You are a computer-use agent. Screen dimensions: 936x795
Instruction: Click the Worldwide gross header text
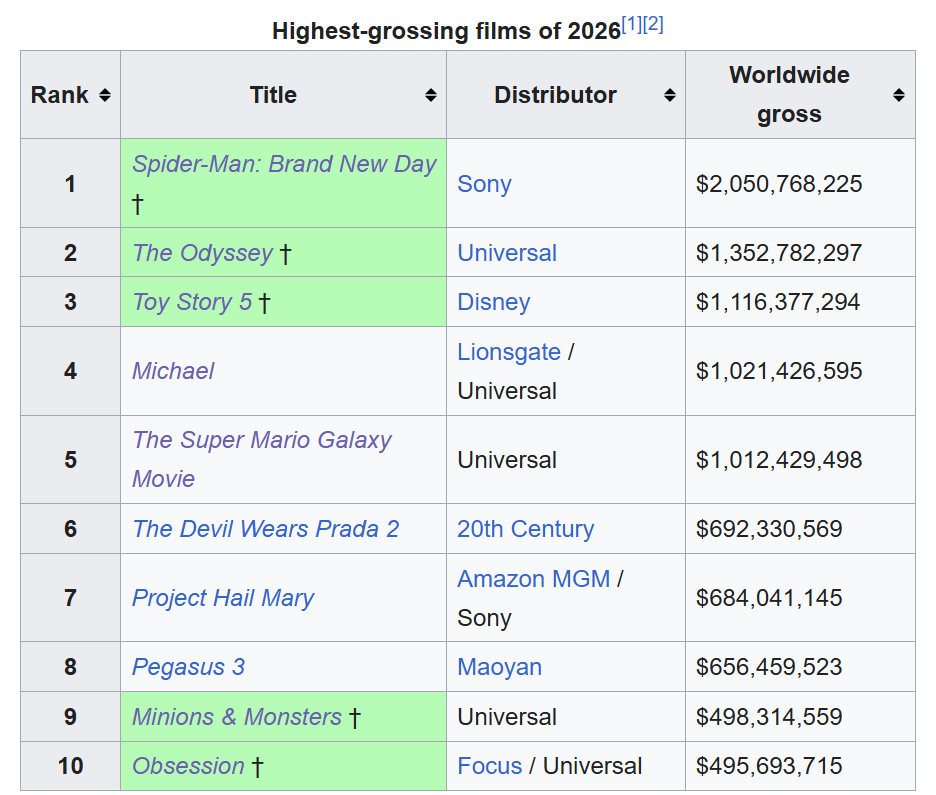click(x=789, y=95)
